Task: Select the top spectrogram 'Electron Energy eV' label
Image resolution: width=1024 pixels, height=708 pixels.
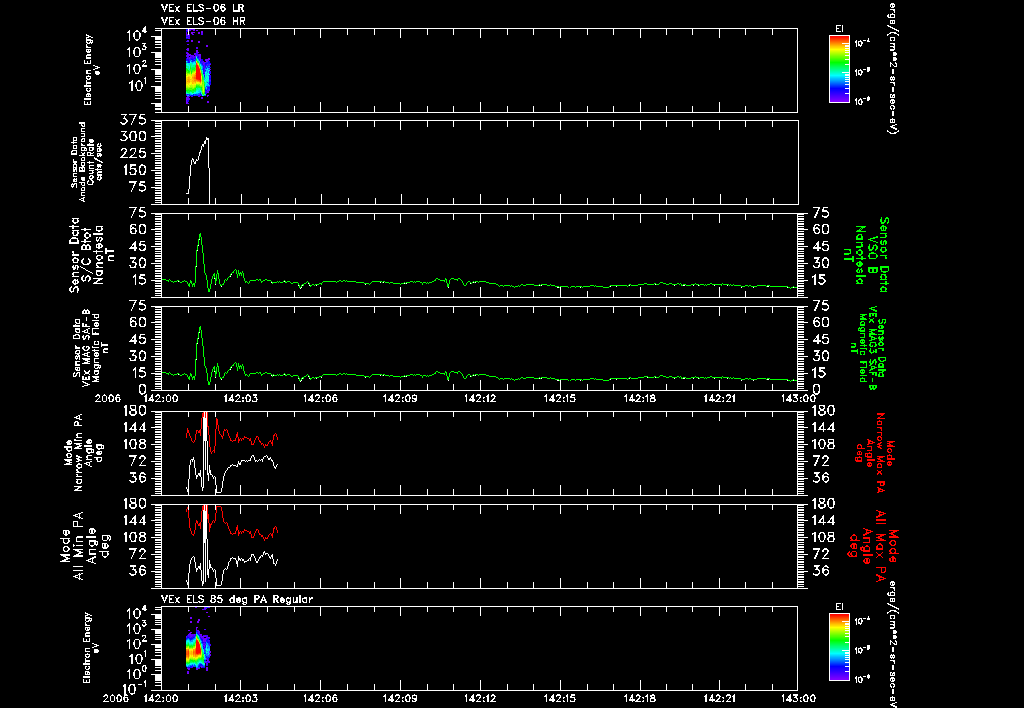Action: [x=91, y=70]
